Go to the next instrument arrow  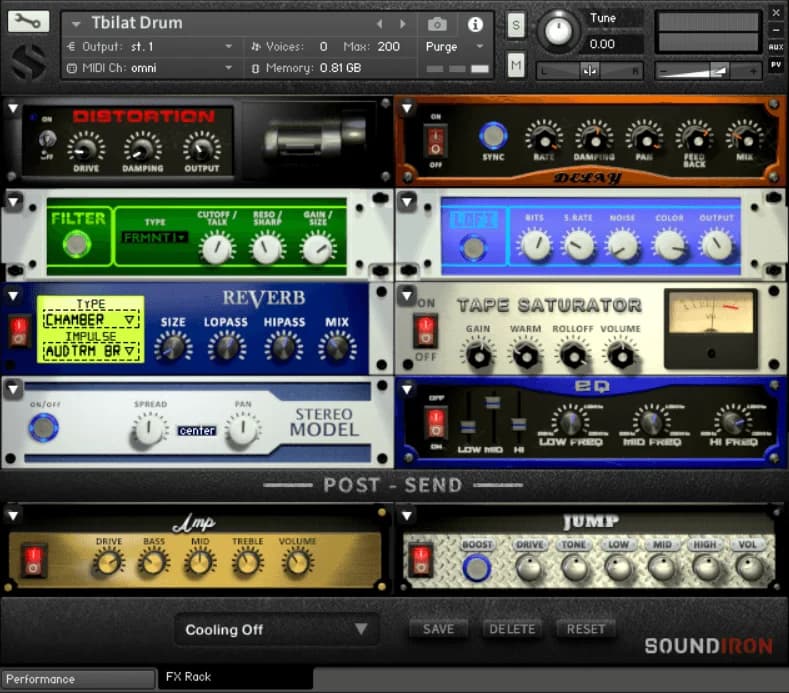click(403, 24)
